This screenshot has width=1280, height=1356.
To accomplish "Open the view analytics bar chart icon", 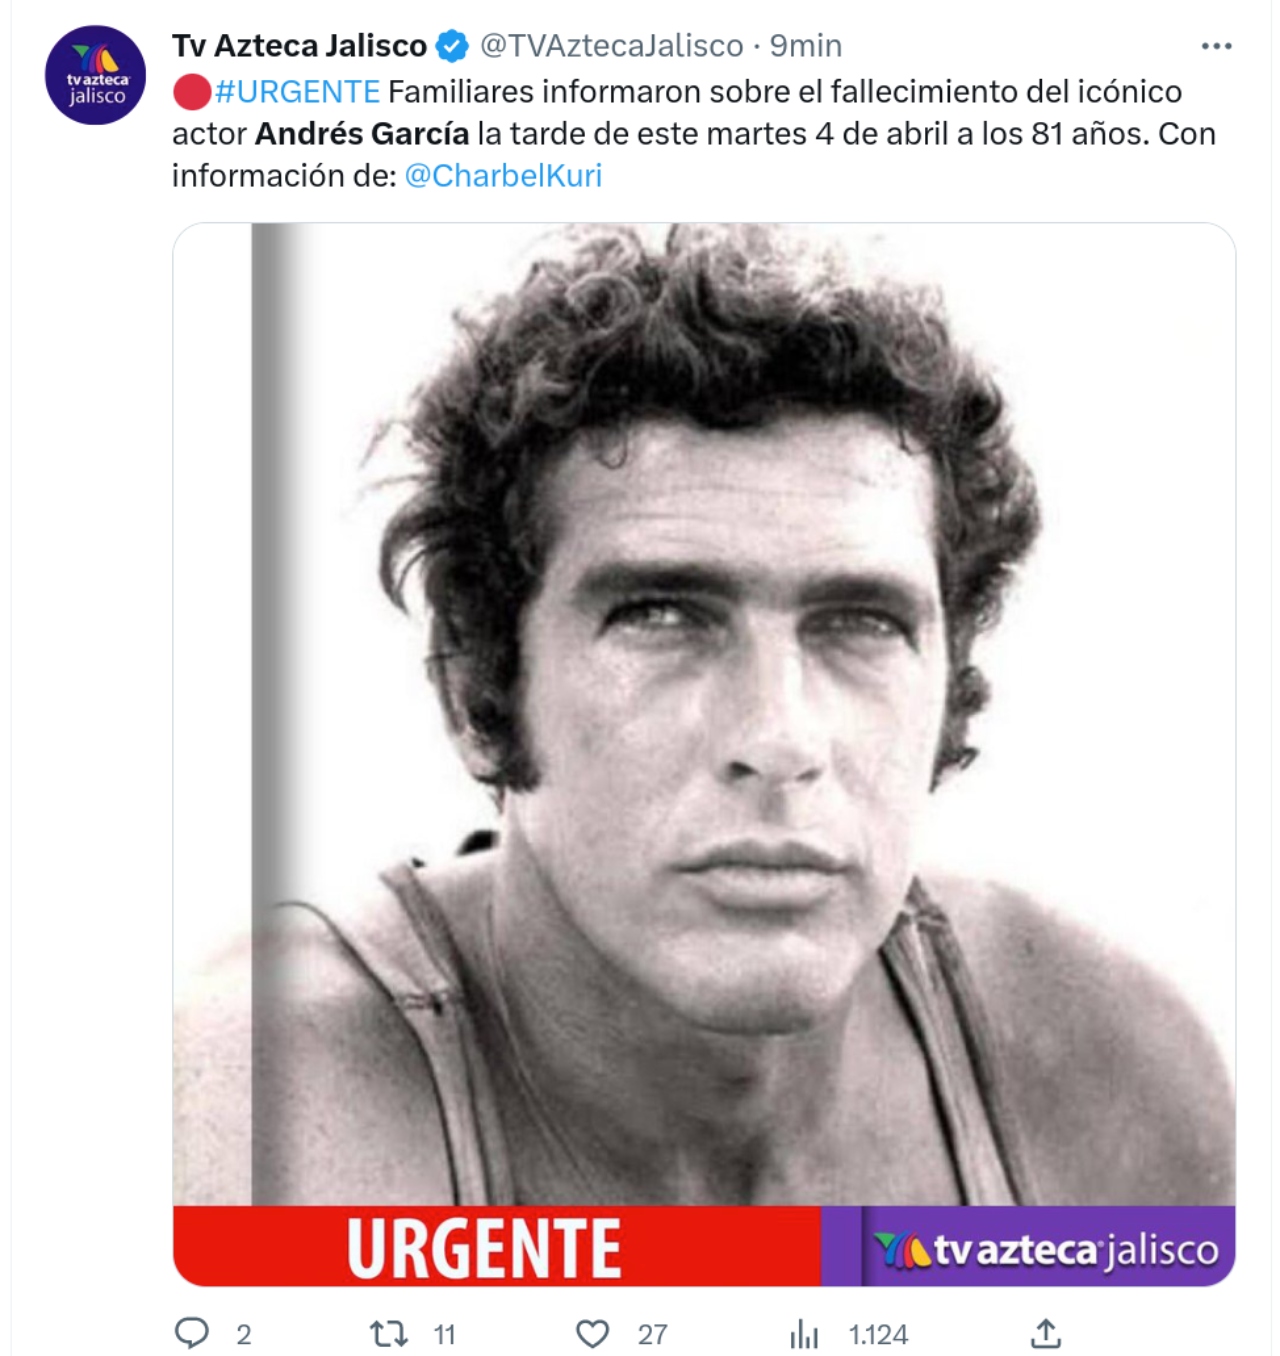I will click(804, 1334).
